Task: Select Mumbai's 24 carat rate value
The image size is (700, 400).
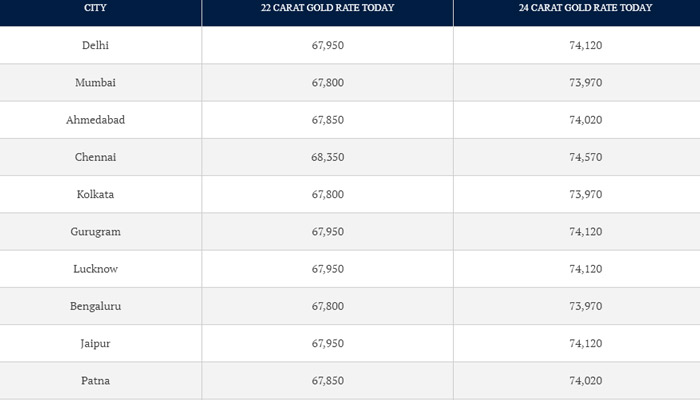Action: (577, 82)
